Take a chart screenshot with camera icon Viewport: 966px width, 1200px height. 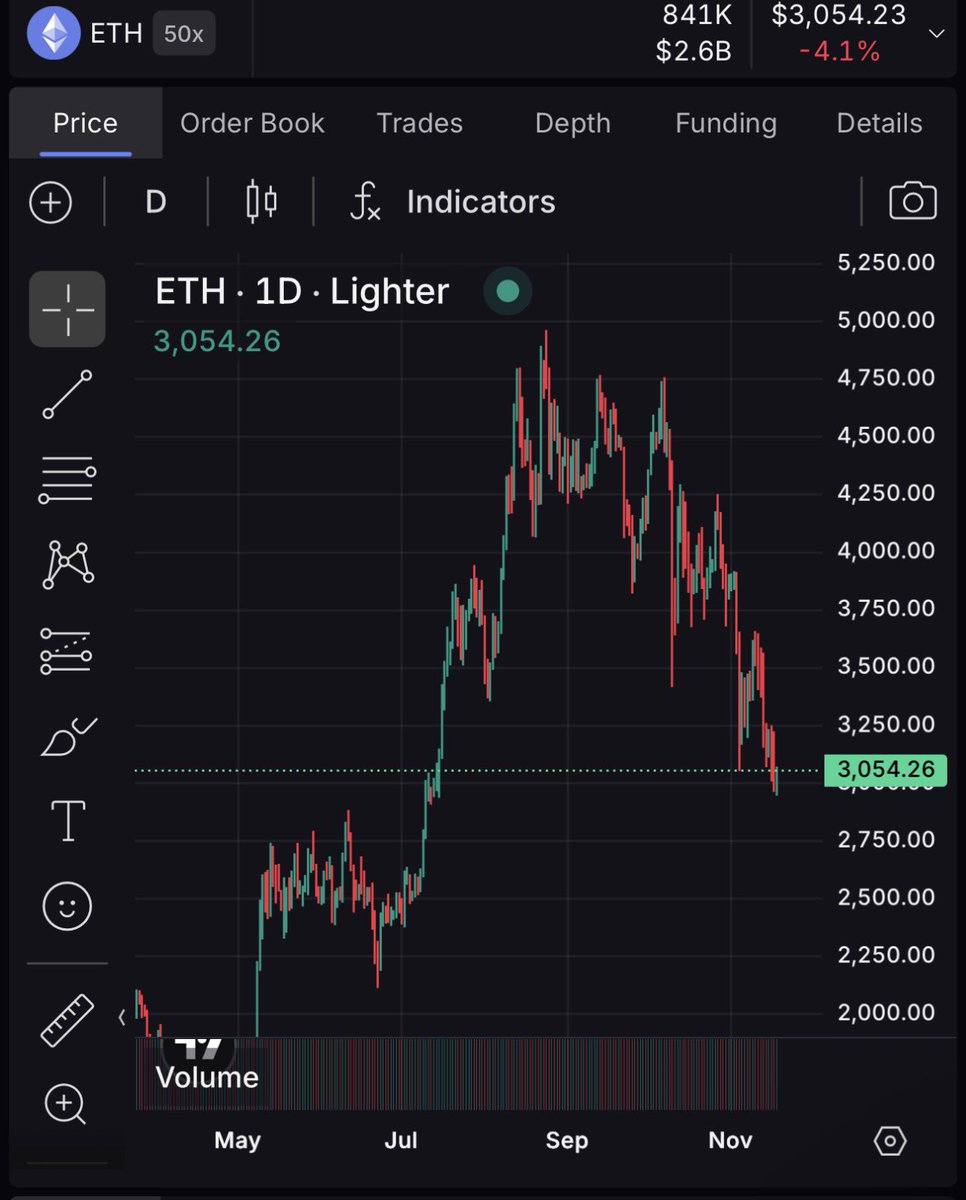(913, 201)
